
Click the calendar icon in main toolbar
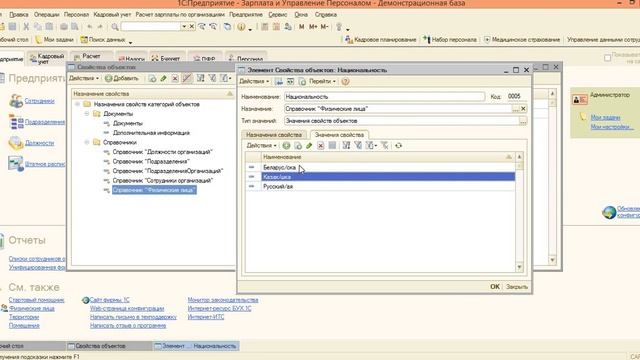pos(276,27)
